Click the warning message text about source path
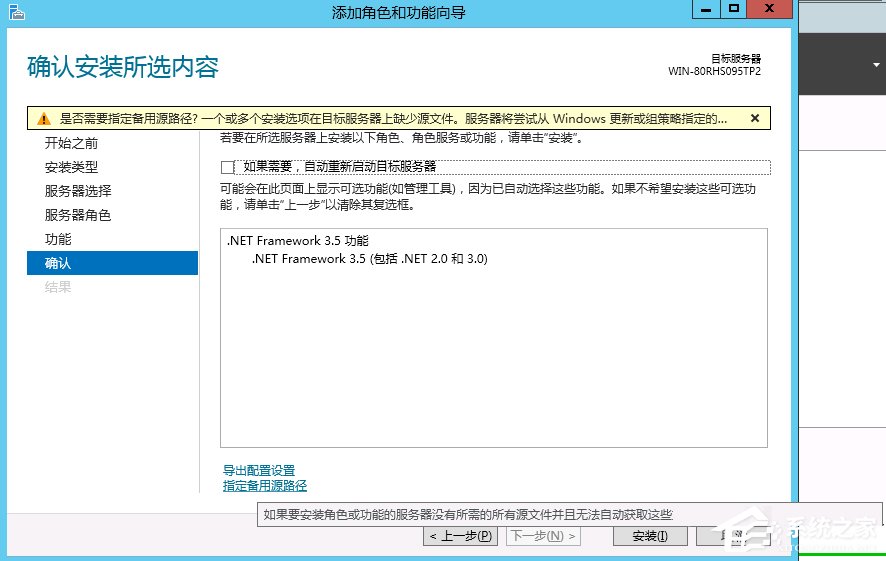The width and height of the screenshot is (886, 561). pyautogui.click(x=393, y=119)
